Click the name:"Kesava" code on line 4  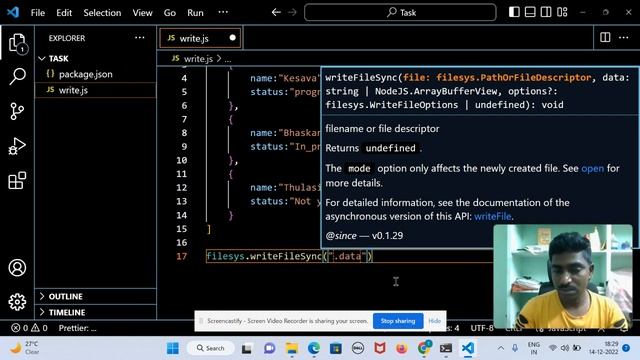[284, 78]
